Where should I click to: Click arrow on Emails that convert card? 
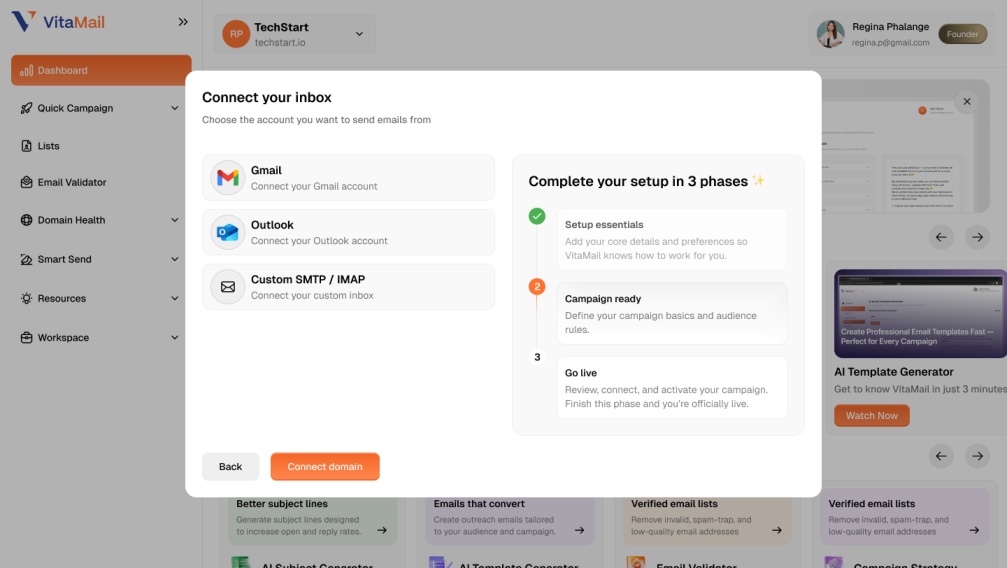[x=579, y=530]
